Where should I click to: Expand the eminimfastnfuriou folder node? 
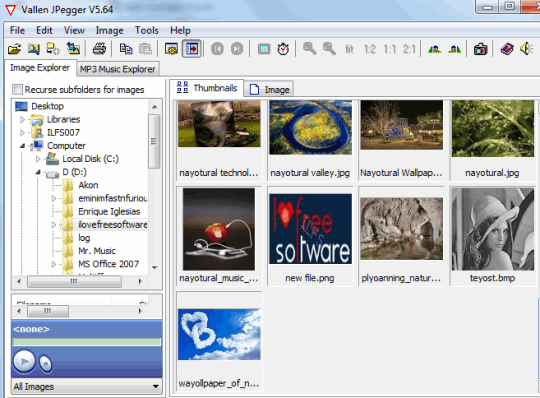pyautogui.click(x=54, y=198)
